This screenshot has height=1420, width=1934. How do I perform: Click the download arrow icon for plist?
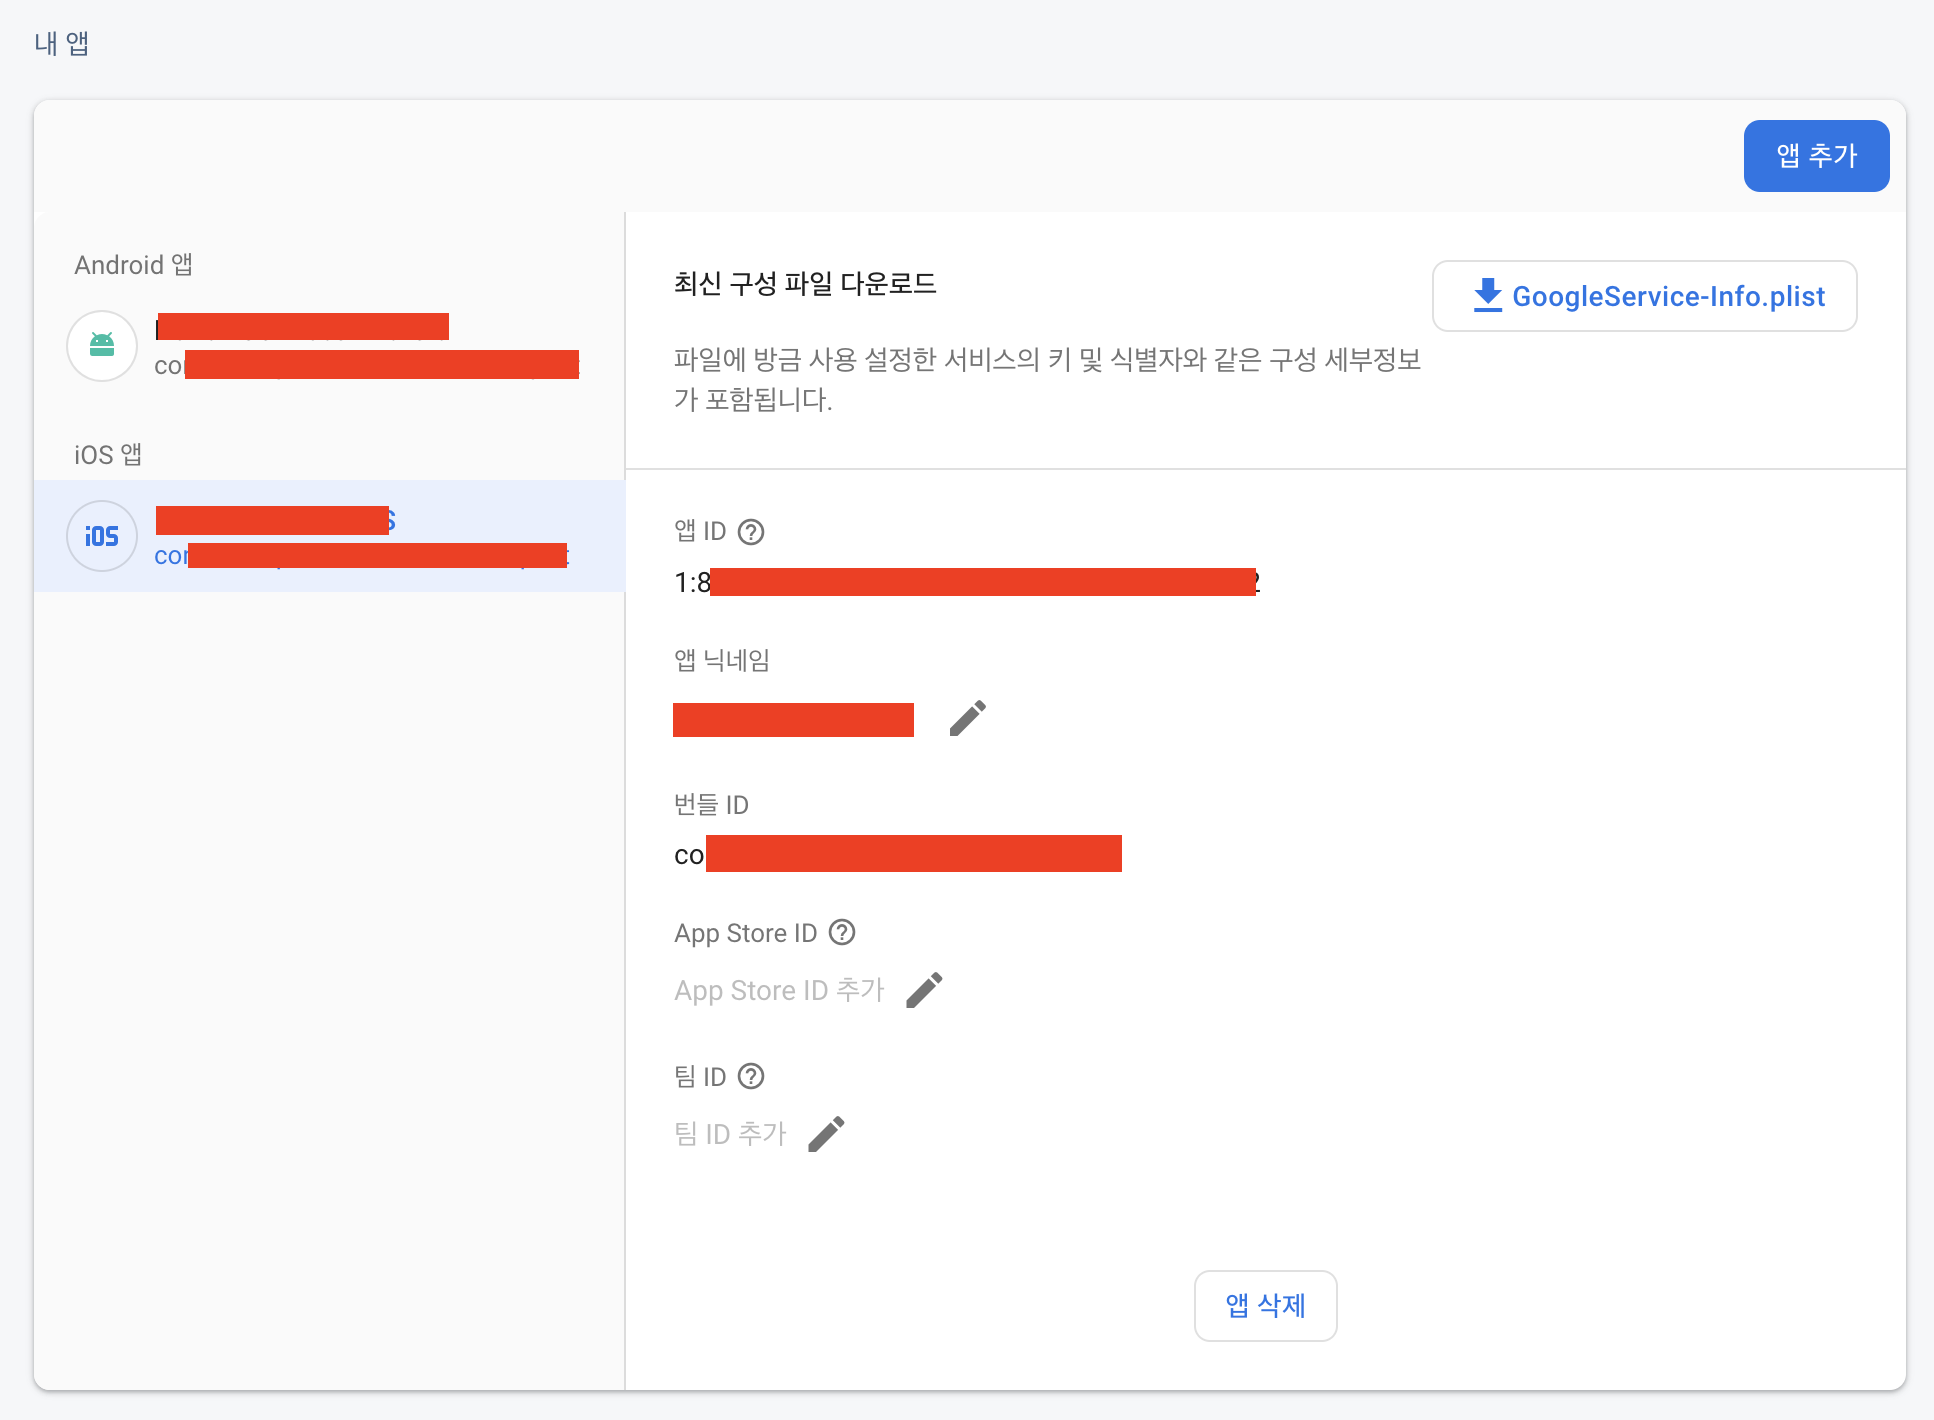click(x=1487, y=296)
